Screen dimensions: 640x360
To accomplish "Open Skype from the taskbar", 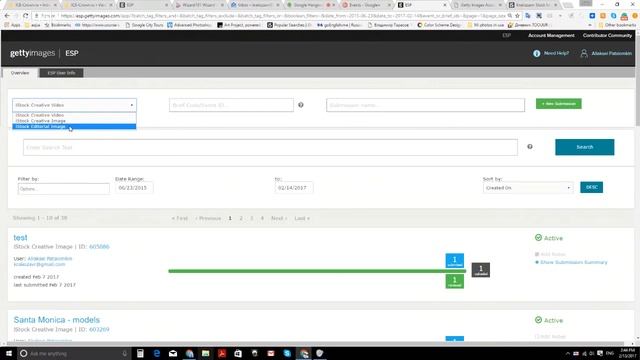I will point(287,353).
